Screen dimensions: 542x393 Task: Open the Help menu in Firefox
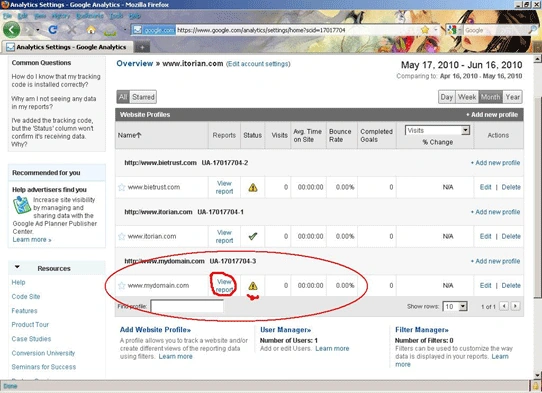pos(135,16)
